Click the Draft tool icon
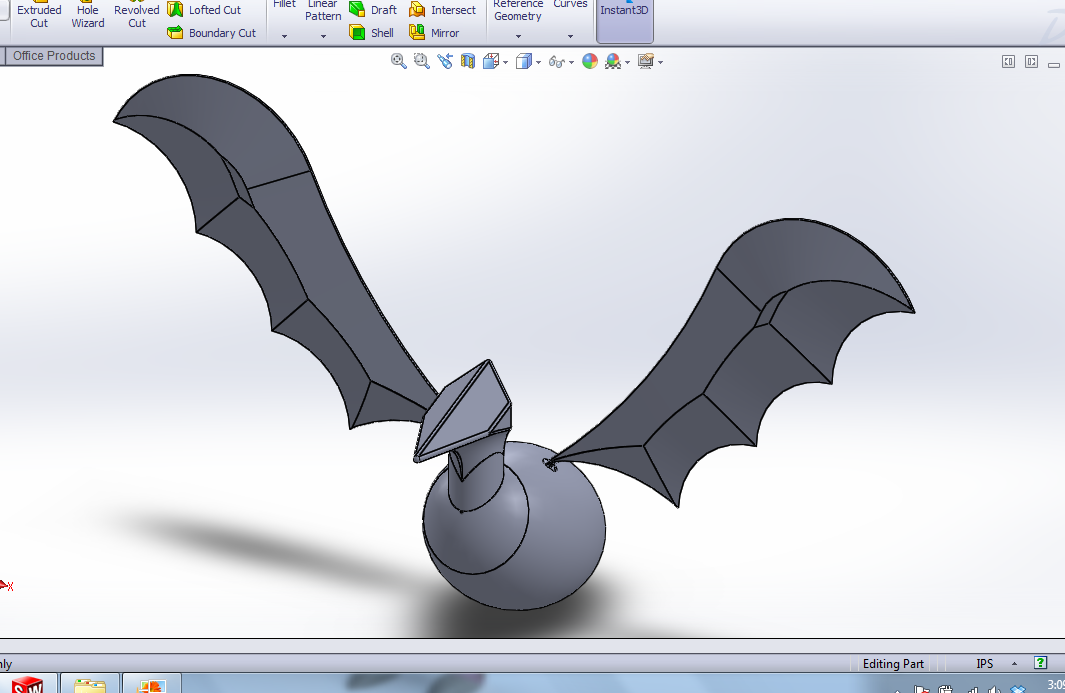Image resolution: width=1065 pixels, height=693 pixels. click(x=357, y=10)
